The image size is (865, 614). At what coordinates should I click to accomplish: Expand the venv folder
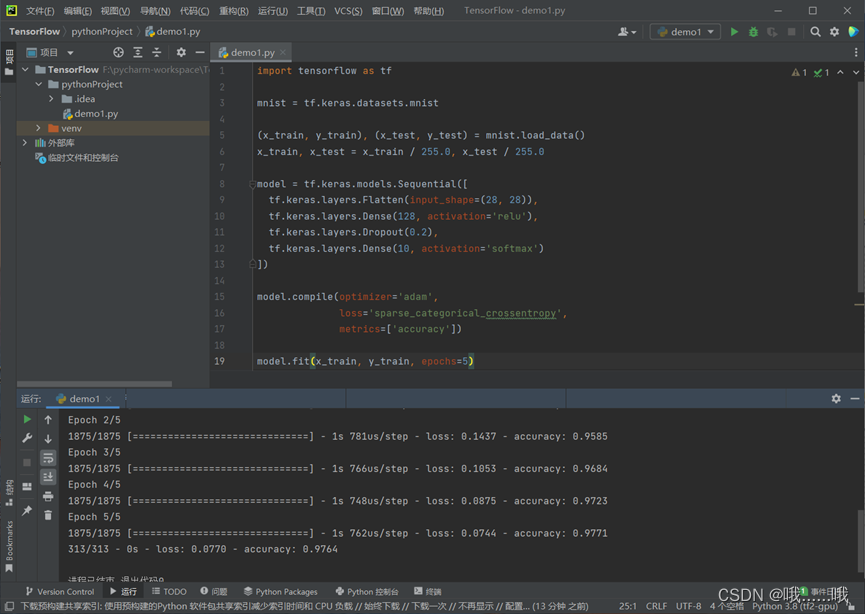pyautogui.click(x=39, y=128)
